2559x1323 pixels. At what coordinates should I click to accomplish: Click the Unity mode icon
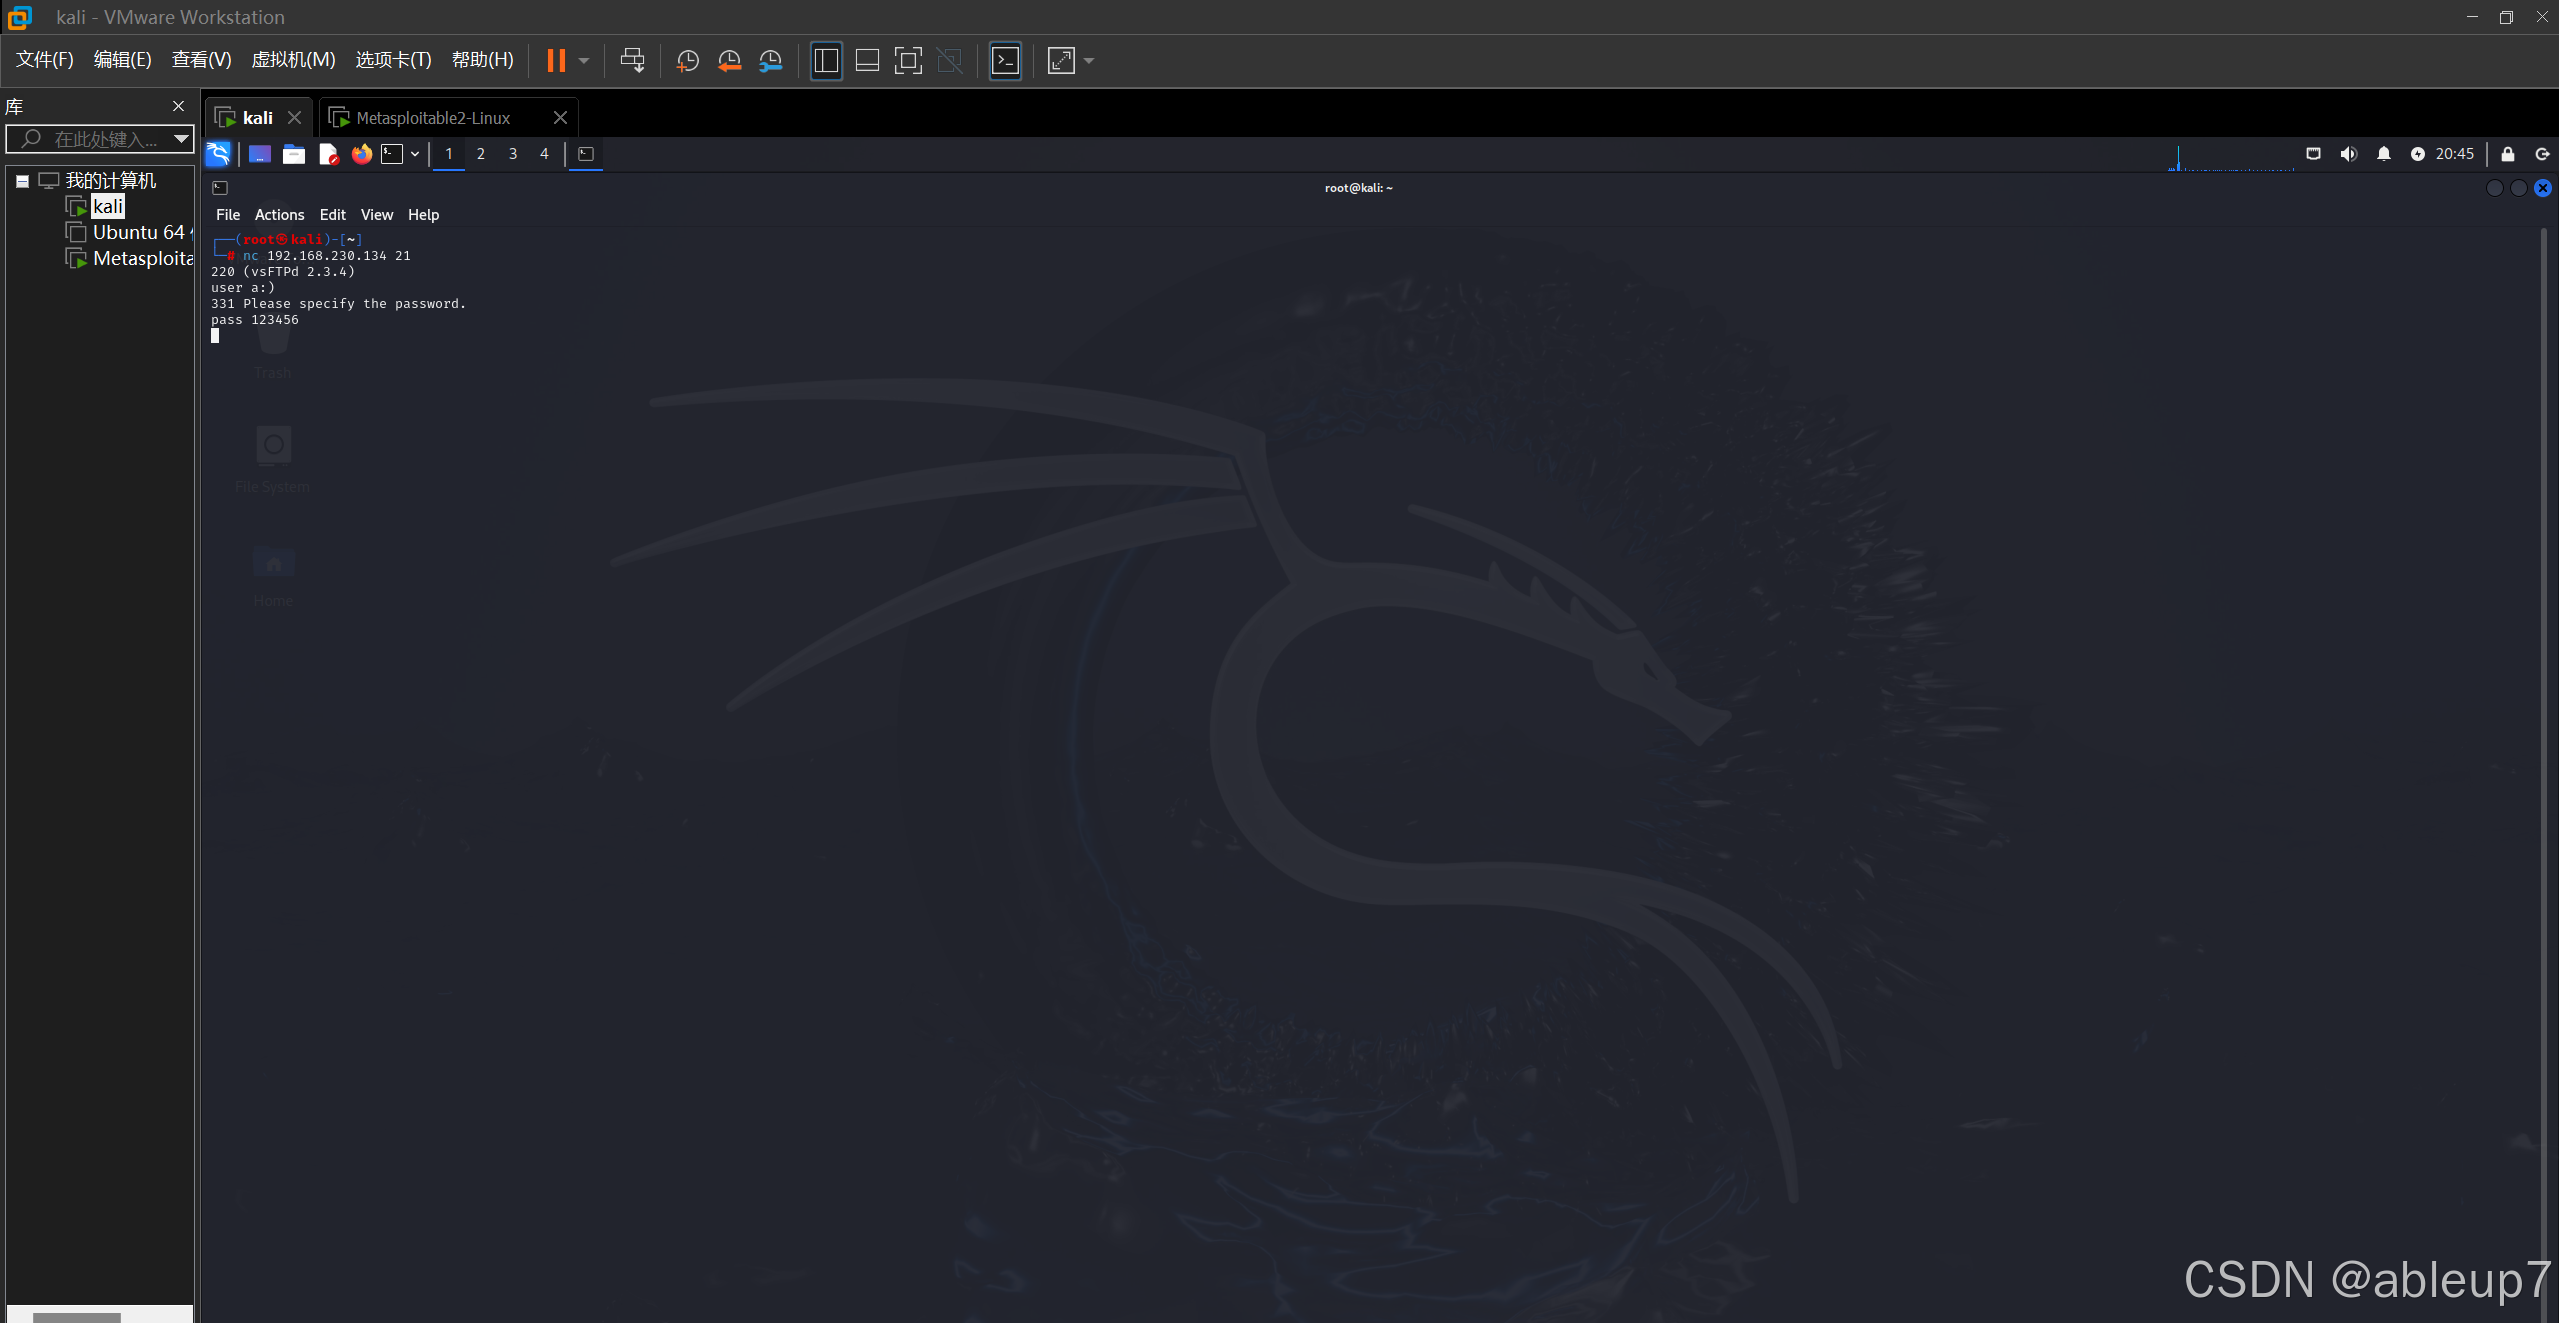coord(949,61)
